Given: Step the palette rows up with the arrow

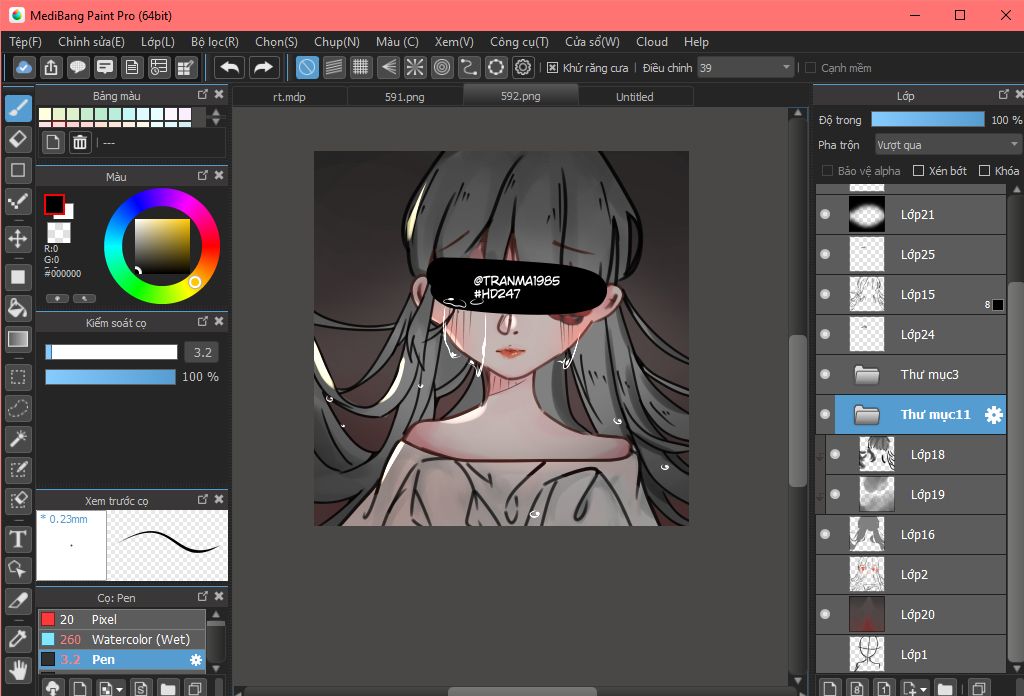Looking at the screenshot, I should pos(216,112).
